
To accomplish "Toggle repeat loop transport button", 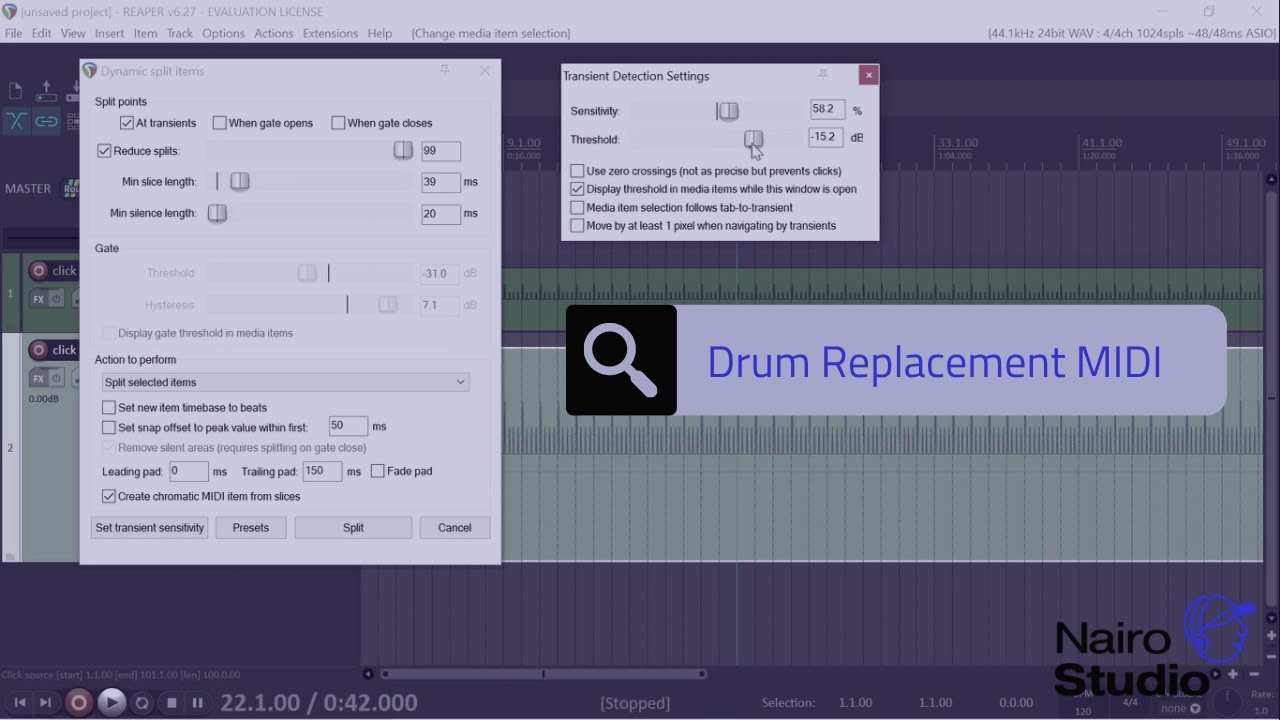I will click(x=142, y=703).
